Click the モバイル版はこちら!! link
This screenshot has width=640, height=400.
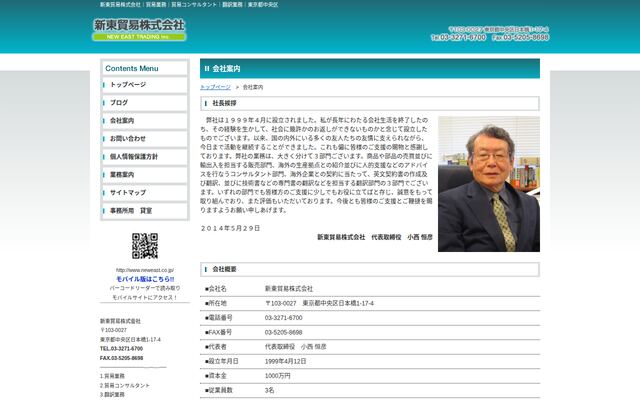[145, 279]
